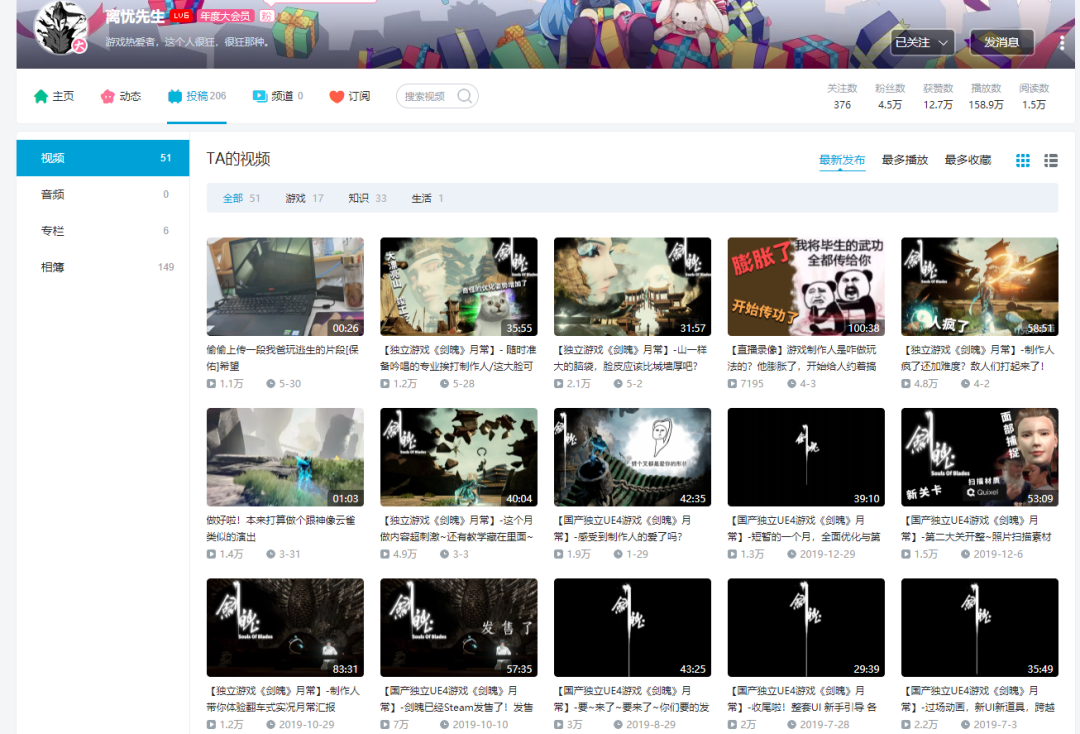This screenshot has width=1080, height=734.
Task: Select 相簿 149 in the sidebar
Action: pos(103,267)
